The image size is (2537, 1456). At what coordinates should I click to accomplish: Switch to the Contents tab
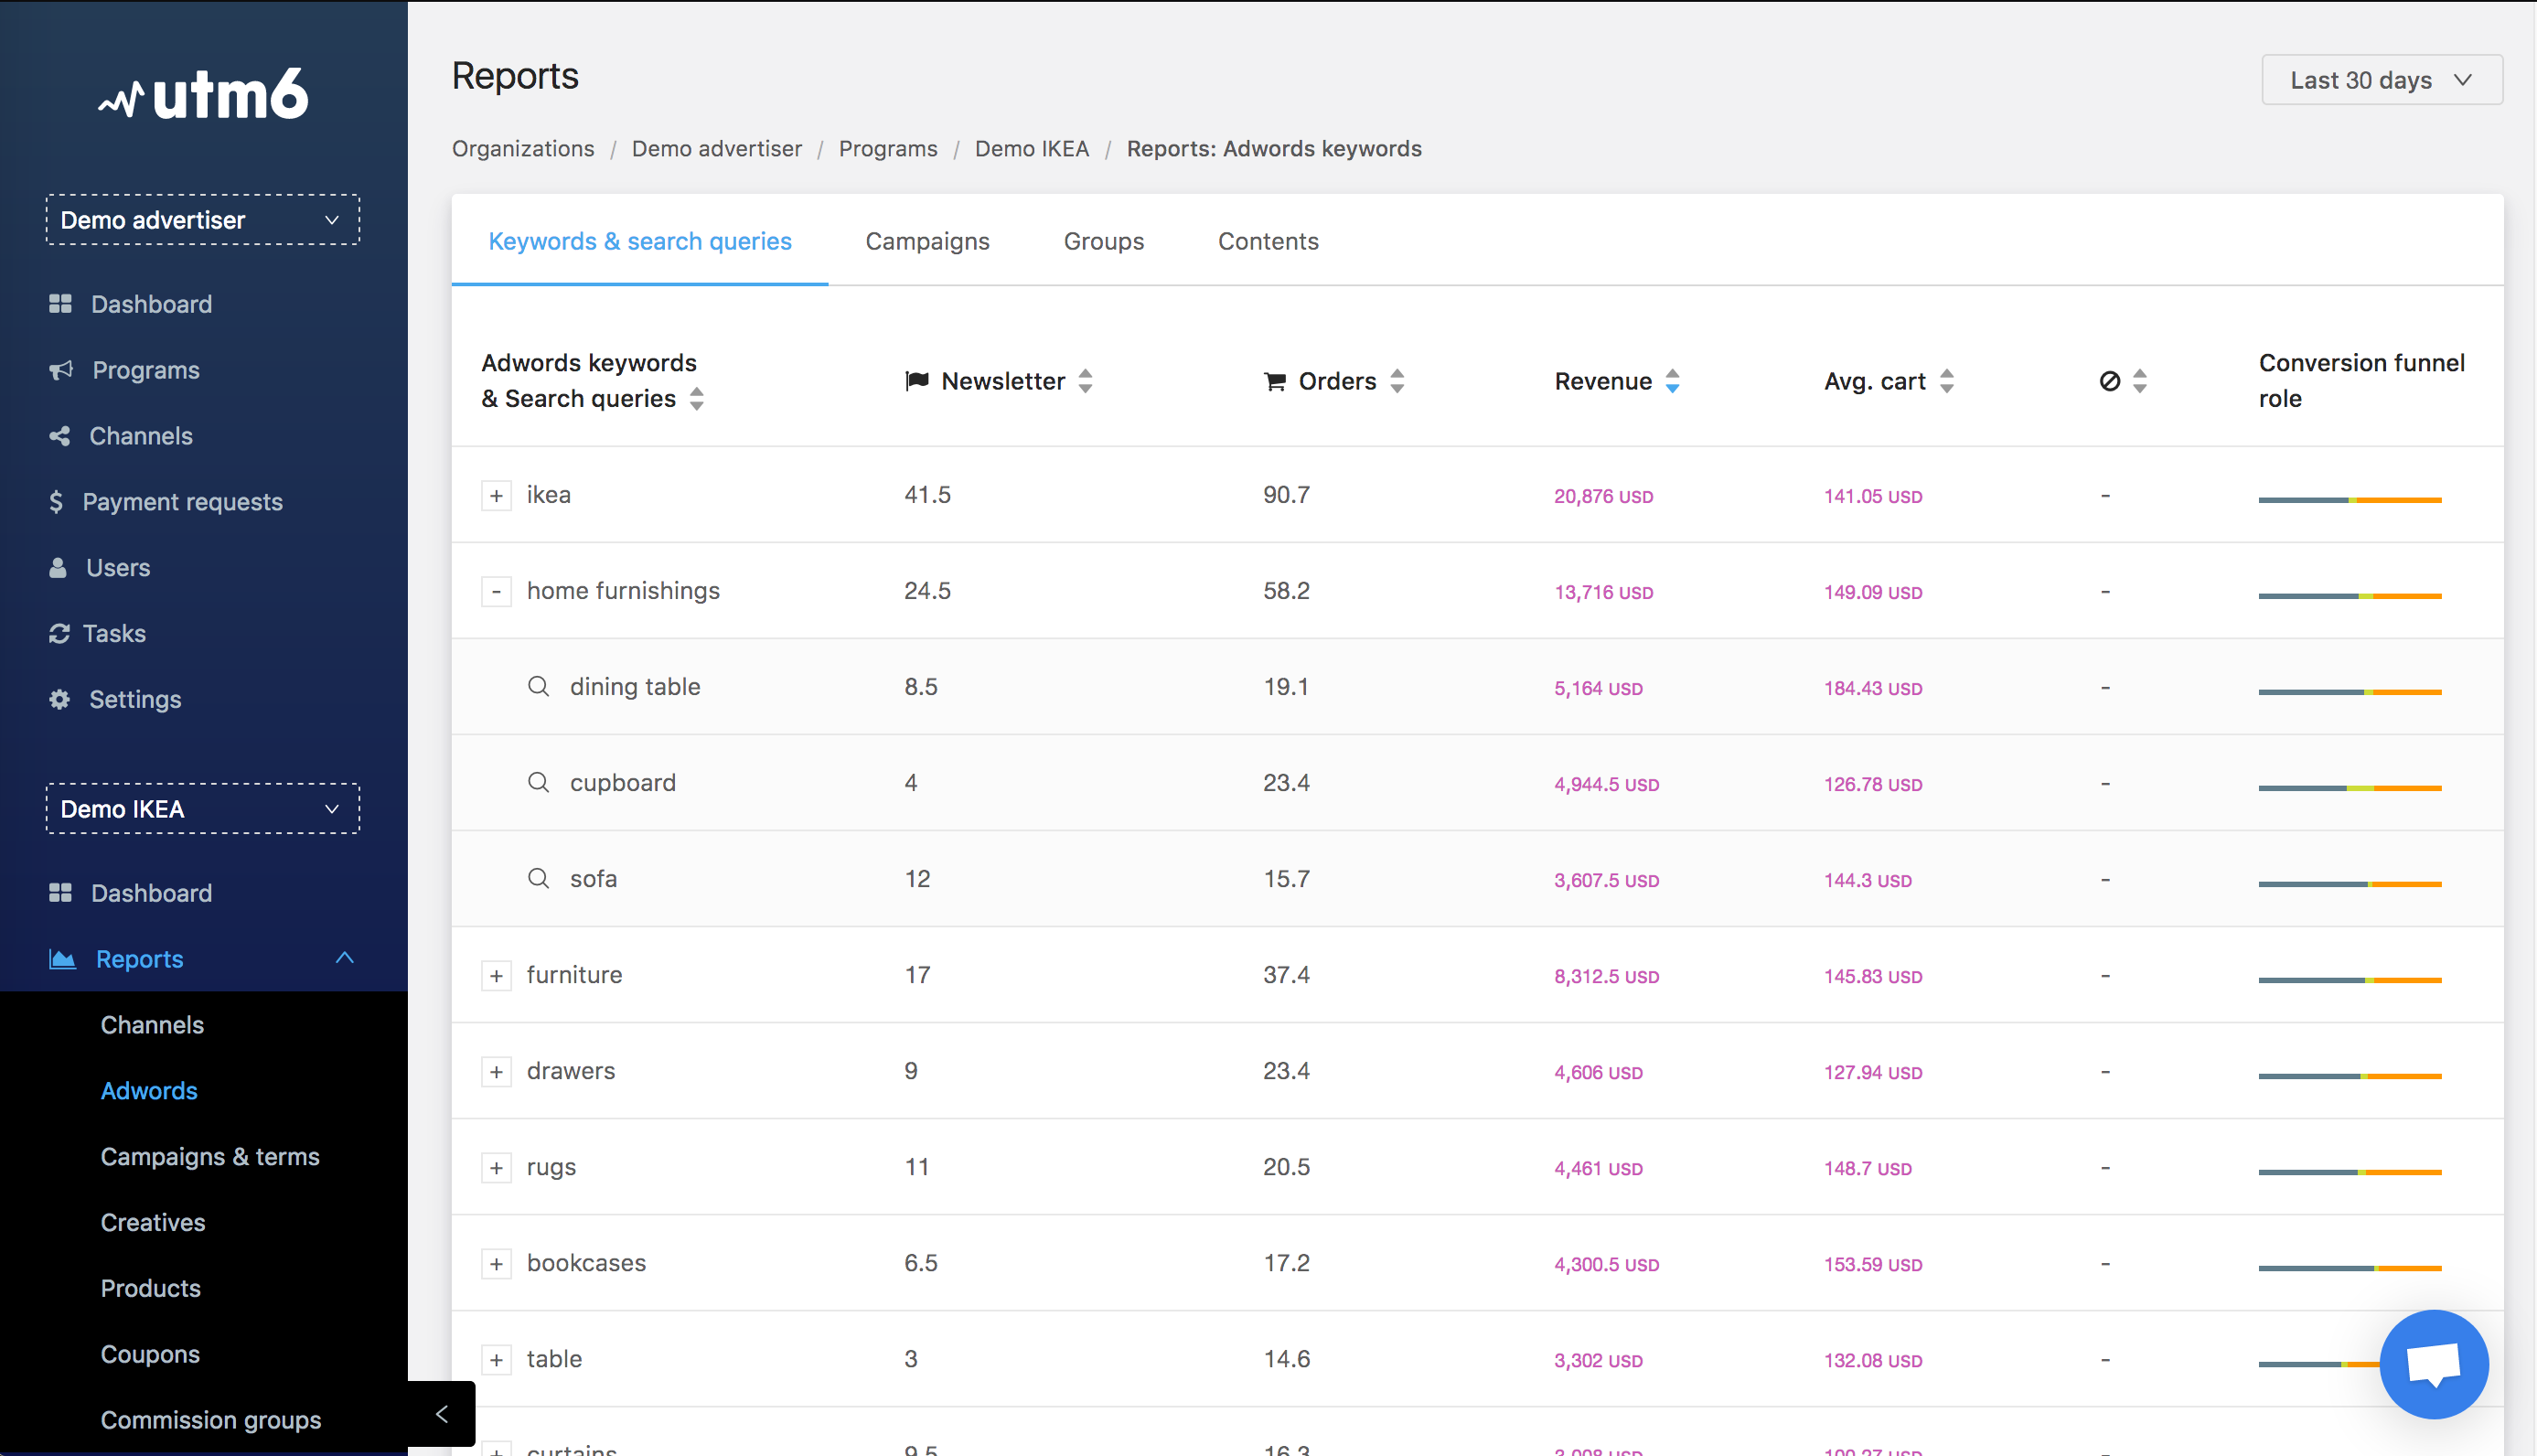coord(1267,241)
